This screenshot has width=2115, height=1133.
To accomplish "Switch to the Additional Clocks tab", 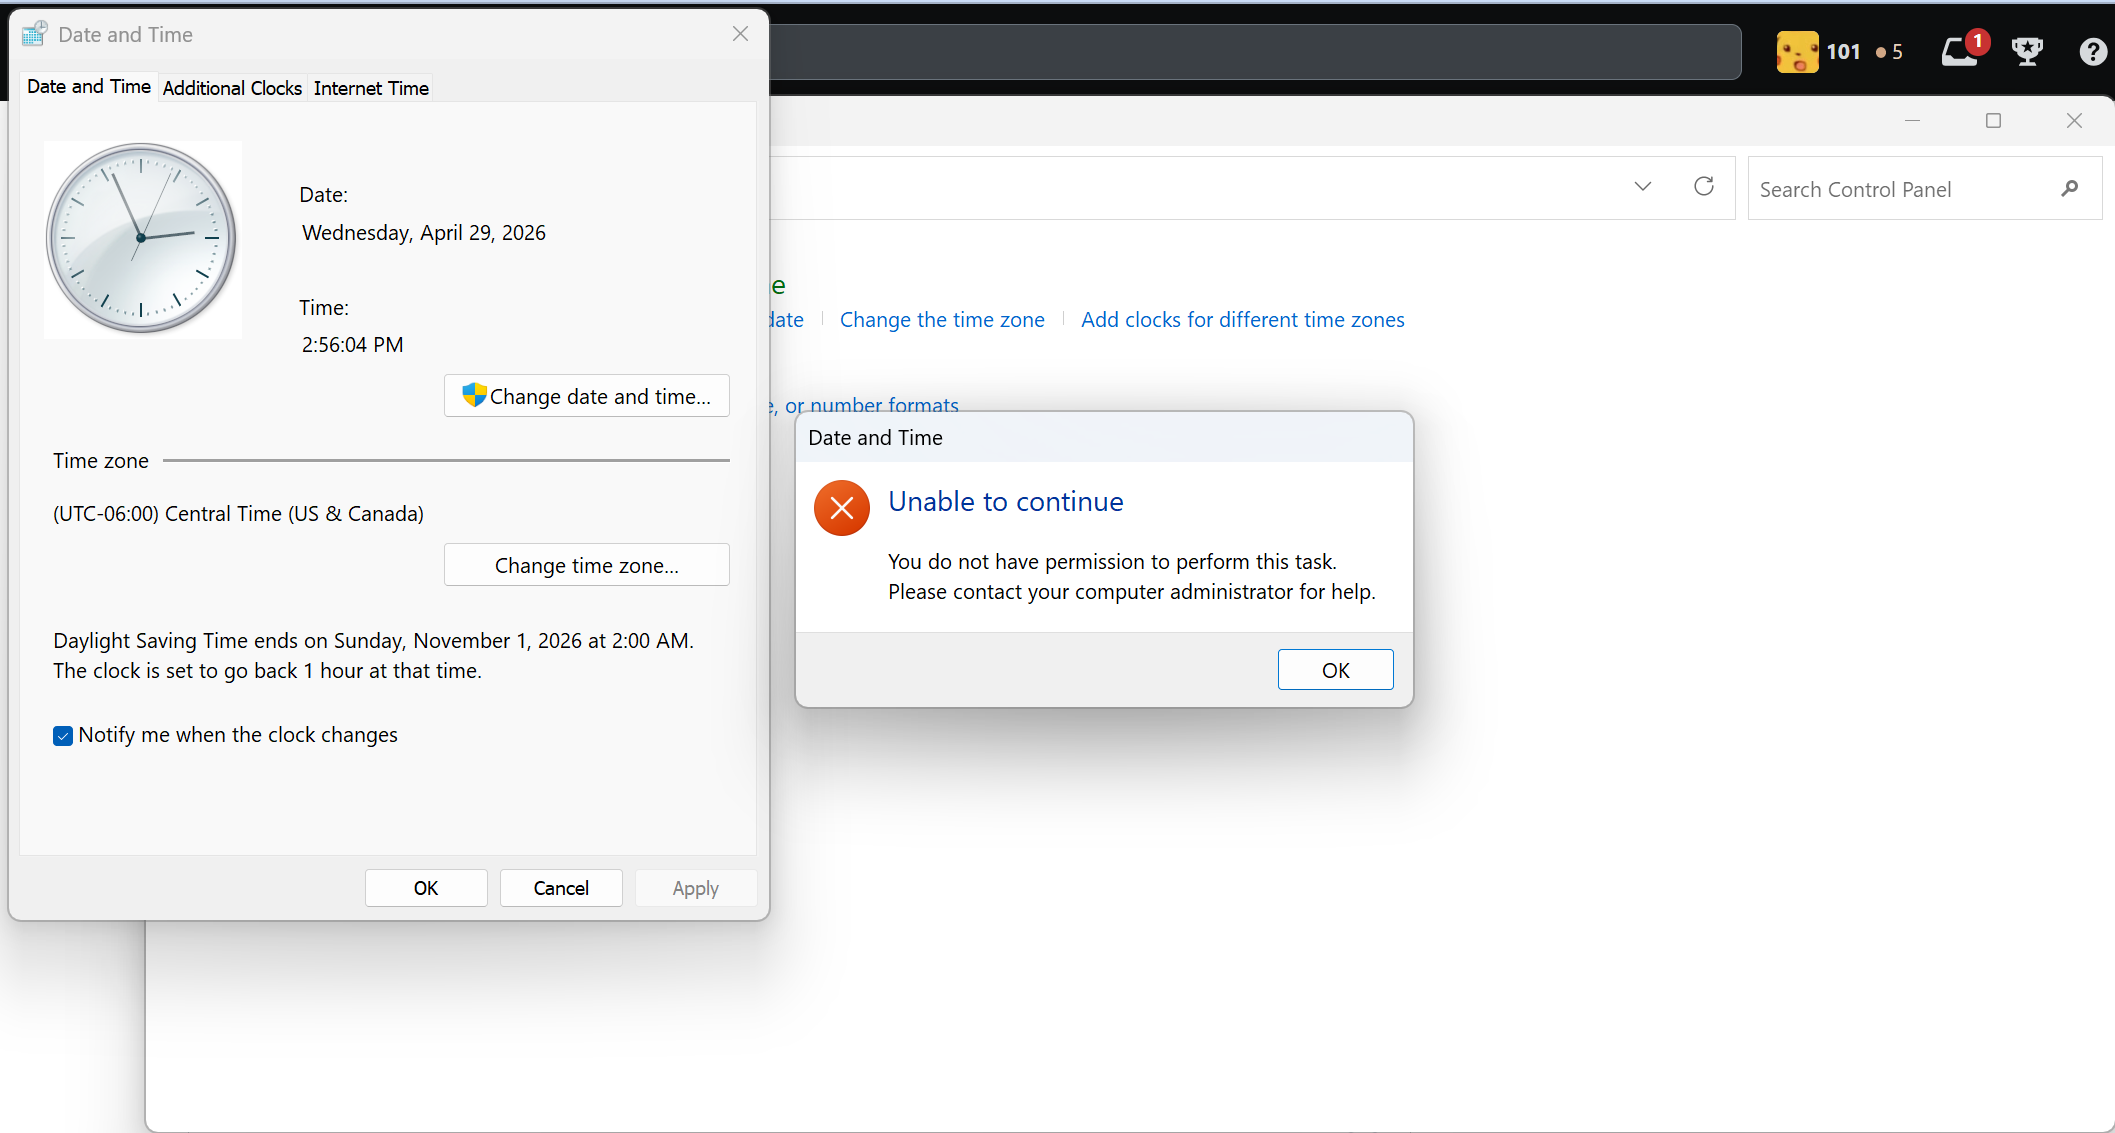I will tap(232, 88).
